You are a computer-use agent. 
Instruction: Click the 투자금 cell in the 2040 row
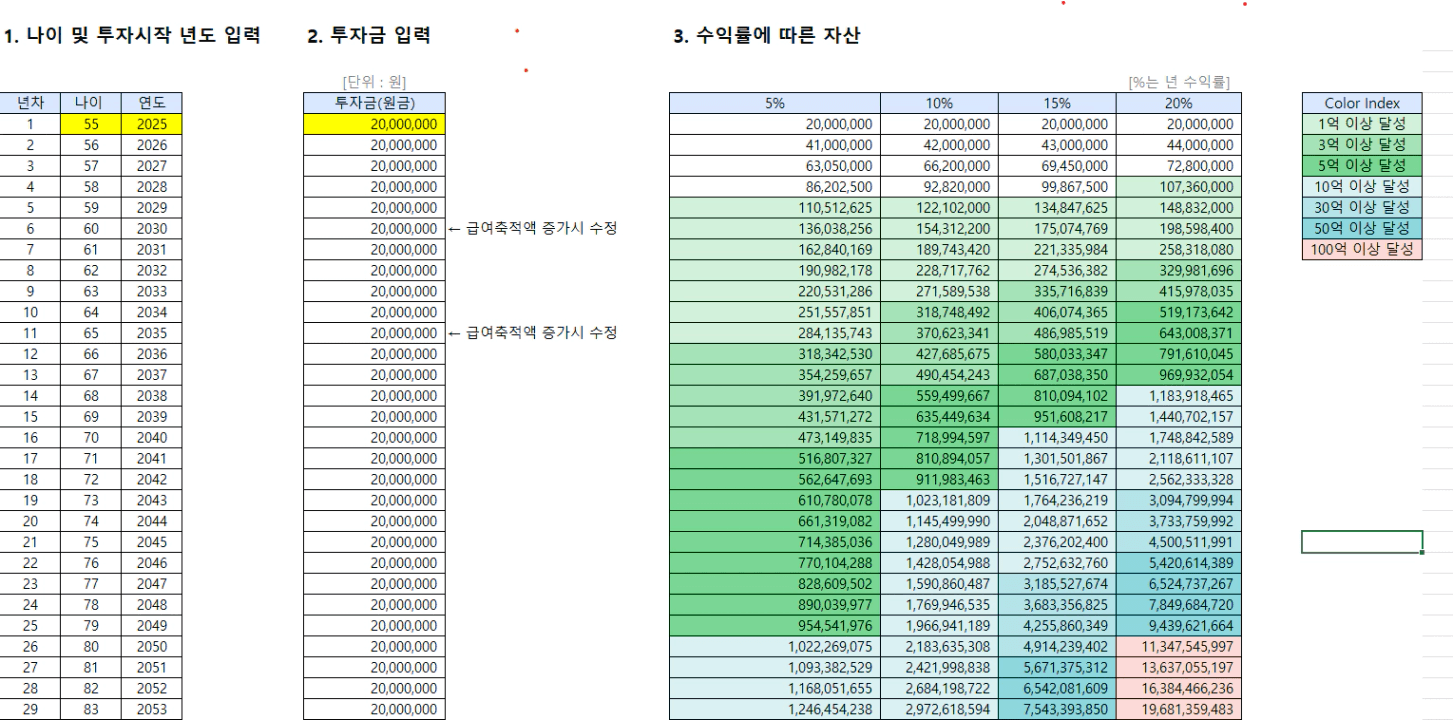[x=374, y=438]
